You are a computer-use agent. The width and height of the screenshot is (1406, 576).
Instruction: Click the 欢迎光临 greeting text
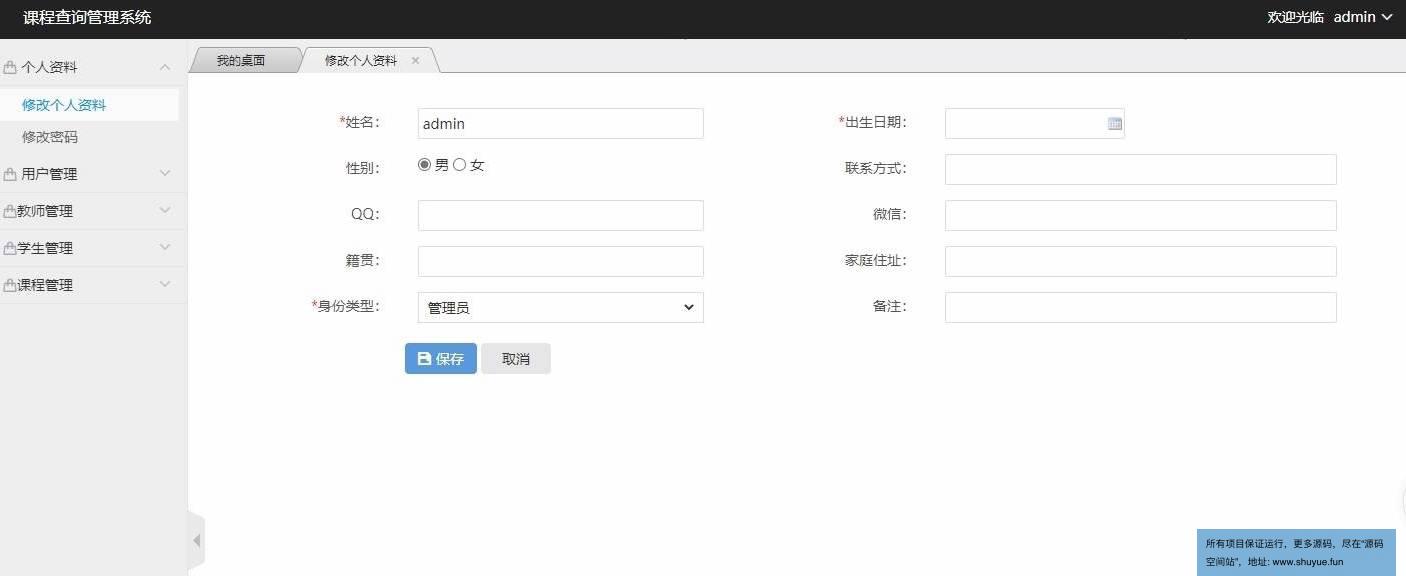click(1296, 17)
